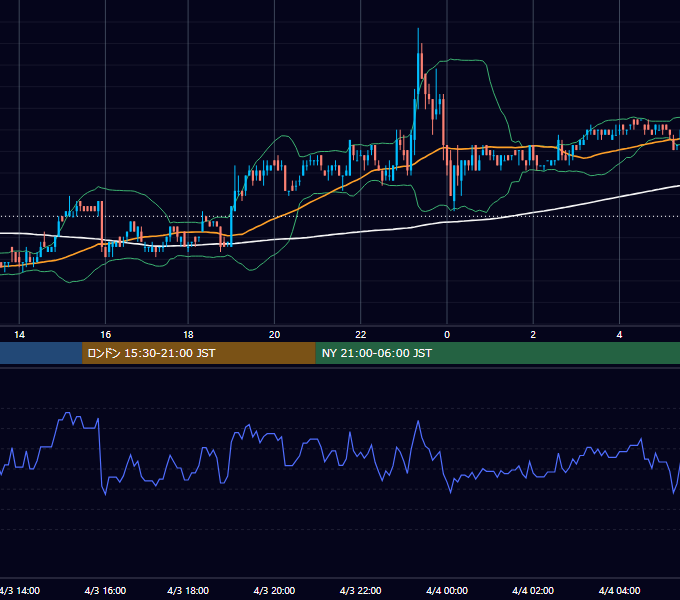Click the 0 hour axis label
Viewport: 680px width, 600px height.
click(447, 335)
